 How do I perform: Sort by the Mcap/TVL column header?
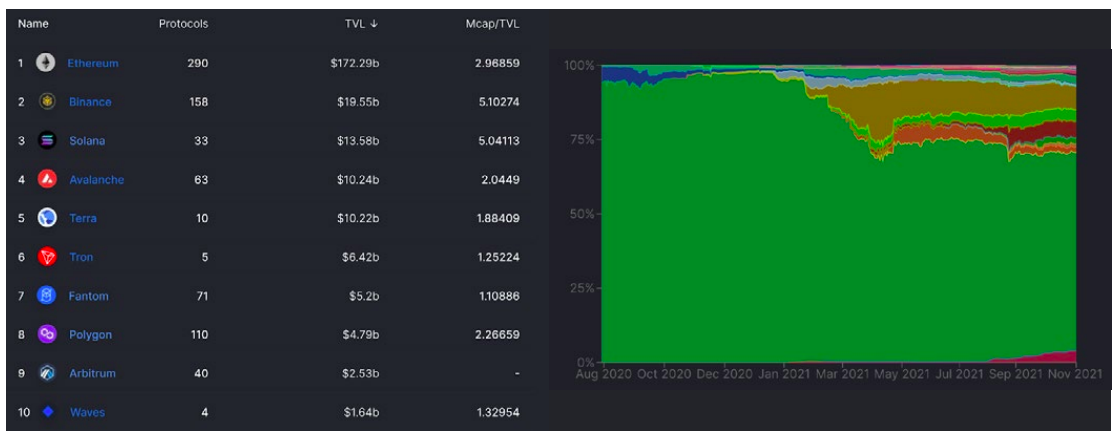click(492, 24)
